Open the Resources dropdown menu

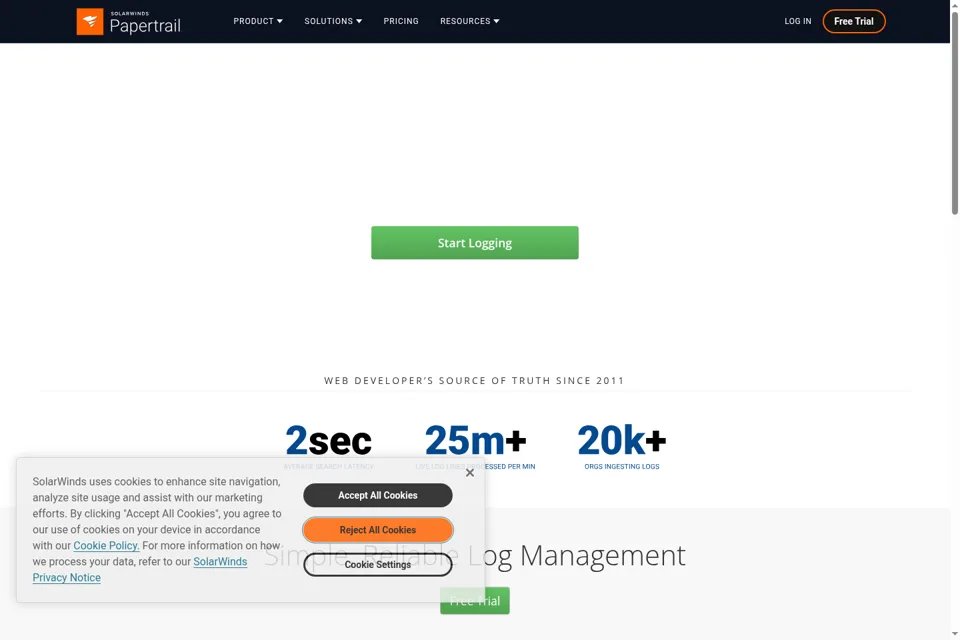[x=470, y=21]
